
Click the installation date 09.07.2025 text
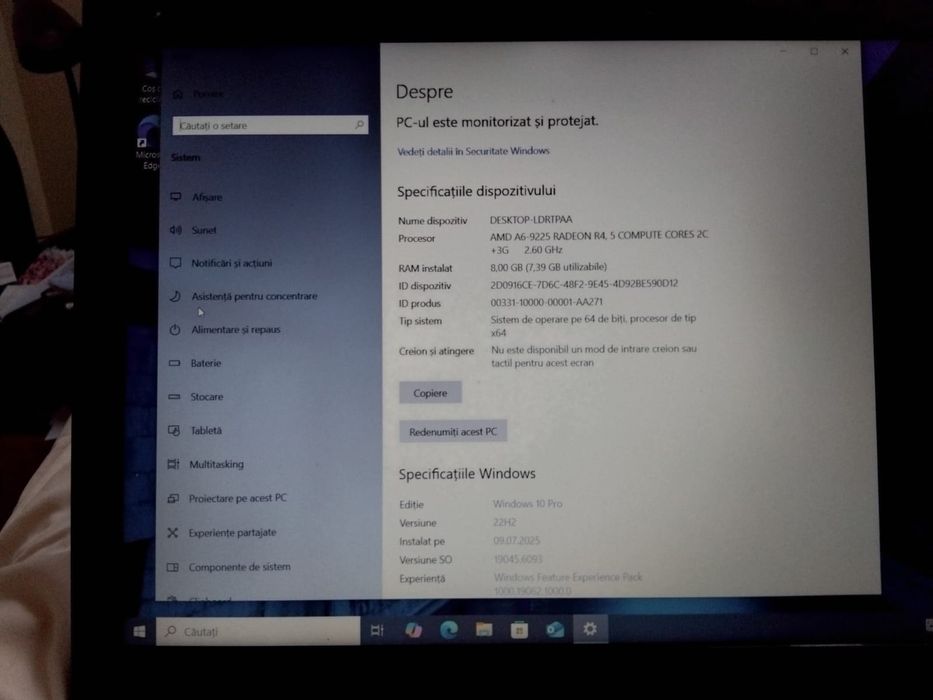(516, 540)
